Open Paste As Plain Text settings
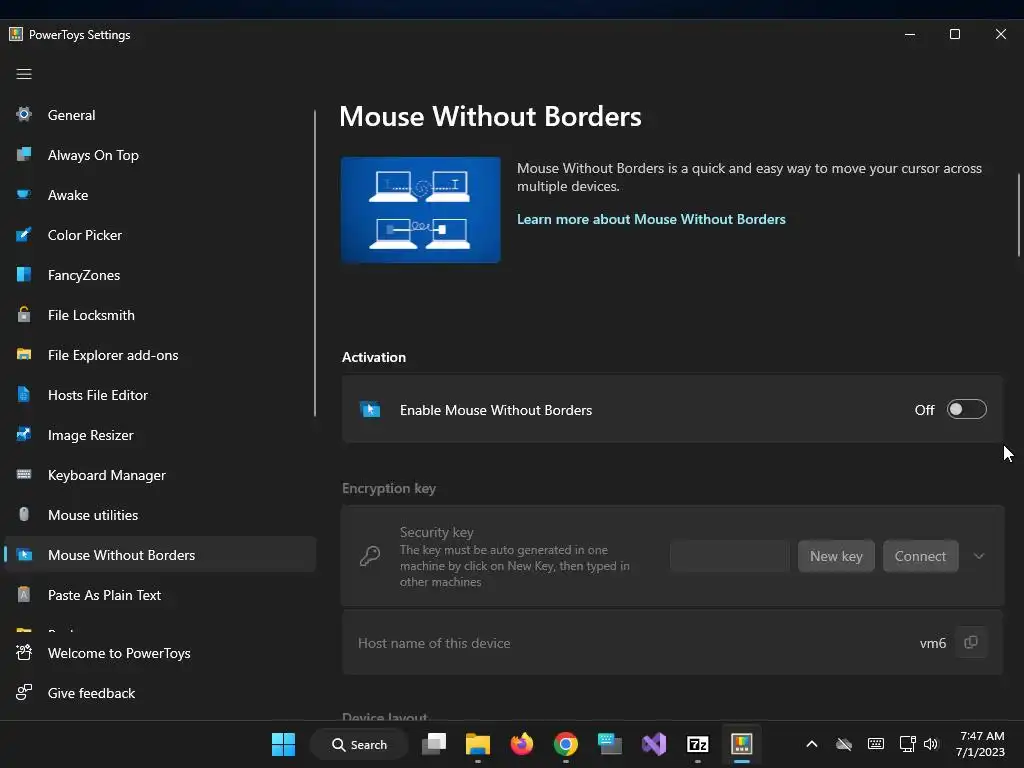1024x768 pixels. click(159, 595)
